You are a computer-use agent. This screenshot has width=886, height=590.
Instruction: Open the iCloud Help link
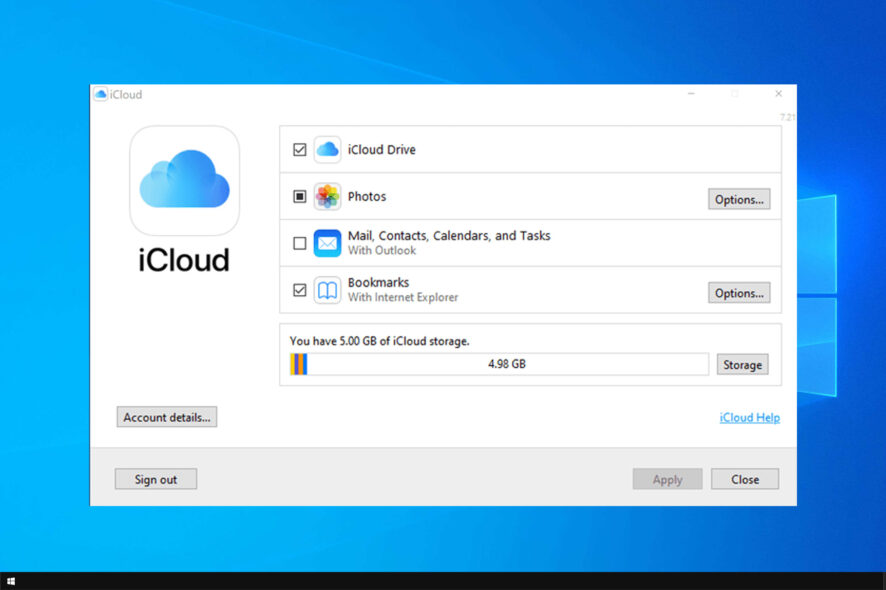click(749, 418)
